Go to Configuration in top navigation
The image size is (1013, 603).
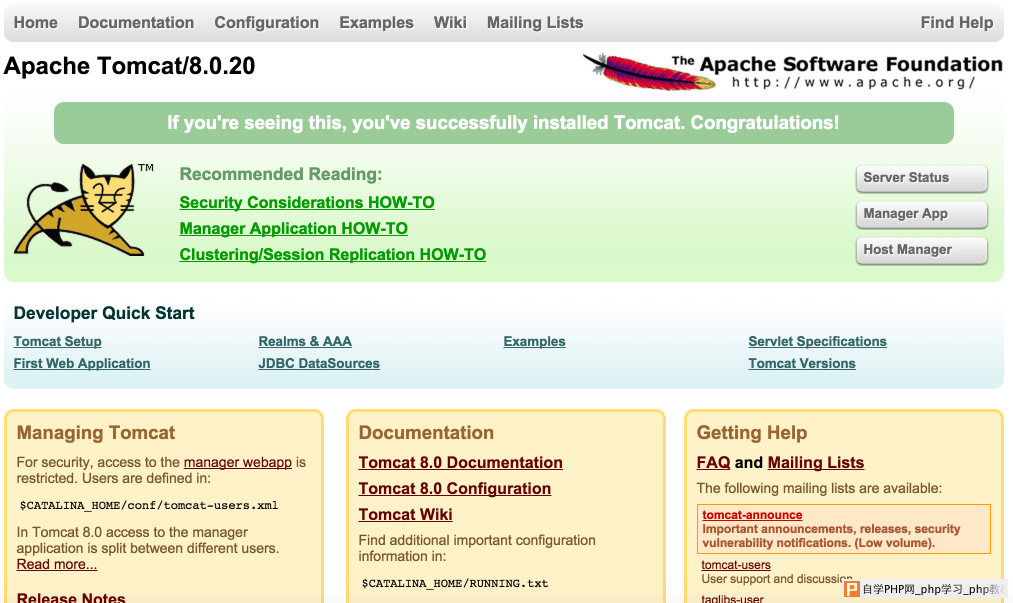click(266, 23)
